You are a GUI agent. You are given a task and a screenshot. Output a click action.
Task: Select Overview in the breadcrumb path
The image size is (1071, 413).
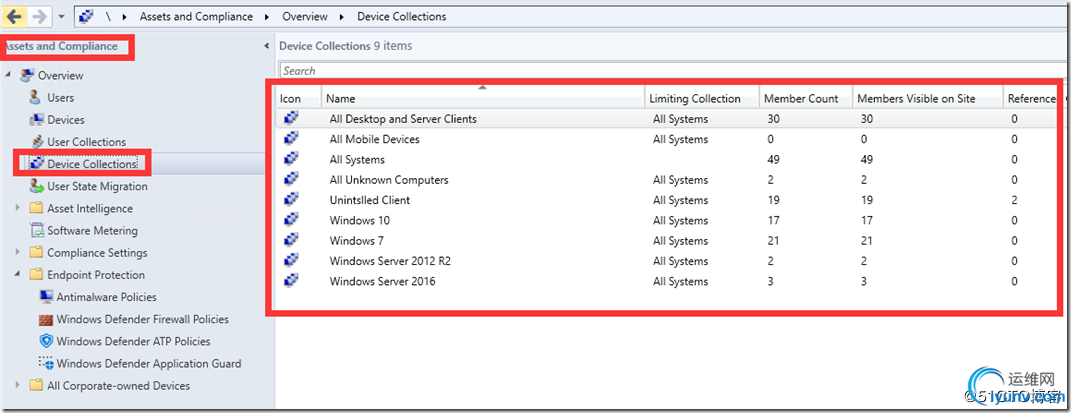tap(305, 16)
